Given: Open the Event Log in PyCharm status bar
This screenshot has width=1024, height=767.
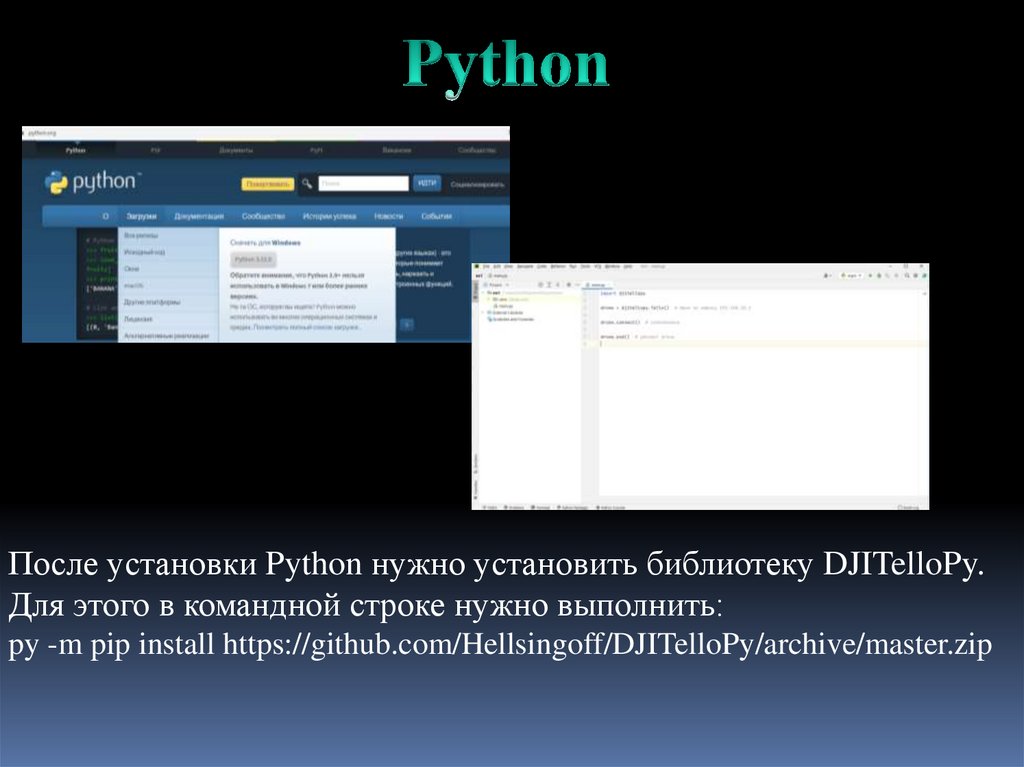Looking at the screenshot, I should tap(908, 507).
